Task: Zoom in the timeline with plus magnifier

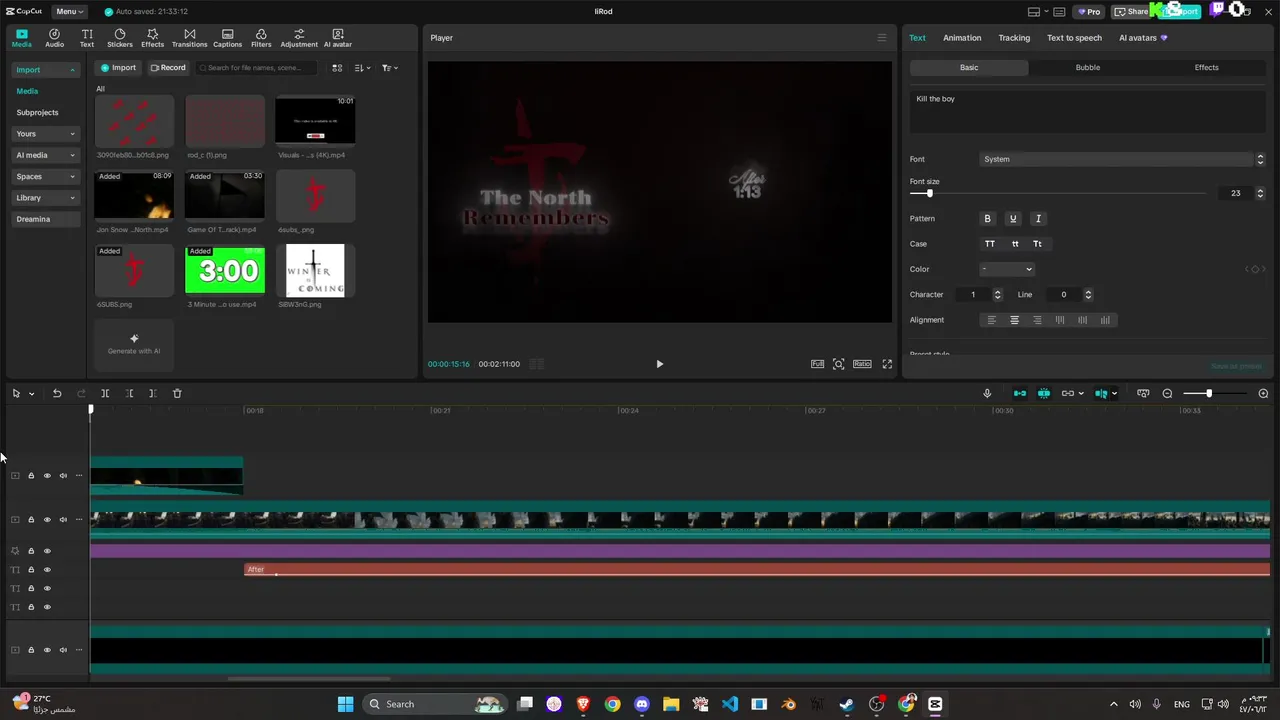Action: point(1263,393)
